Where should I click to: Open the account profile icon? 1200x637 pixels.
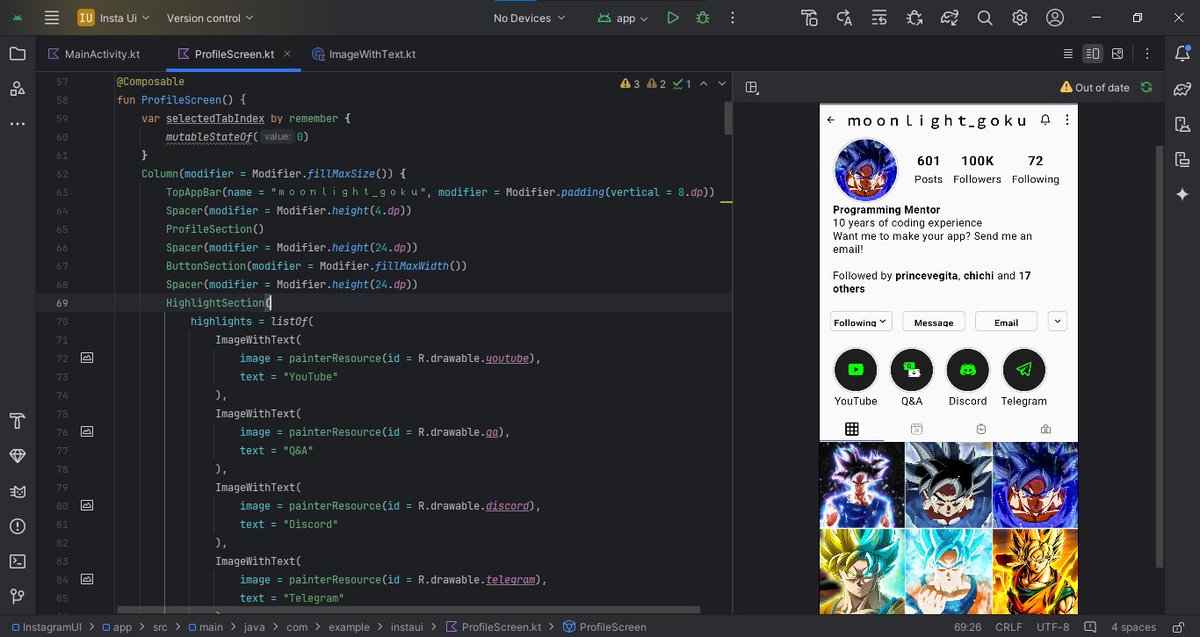(x=1055, y=18)
